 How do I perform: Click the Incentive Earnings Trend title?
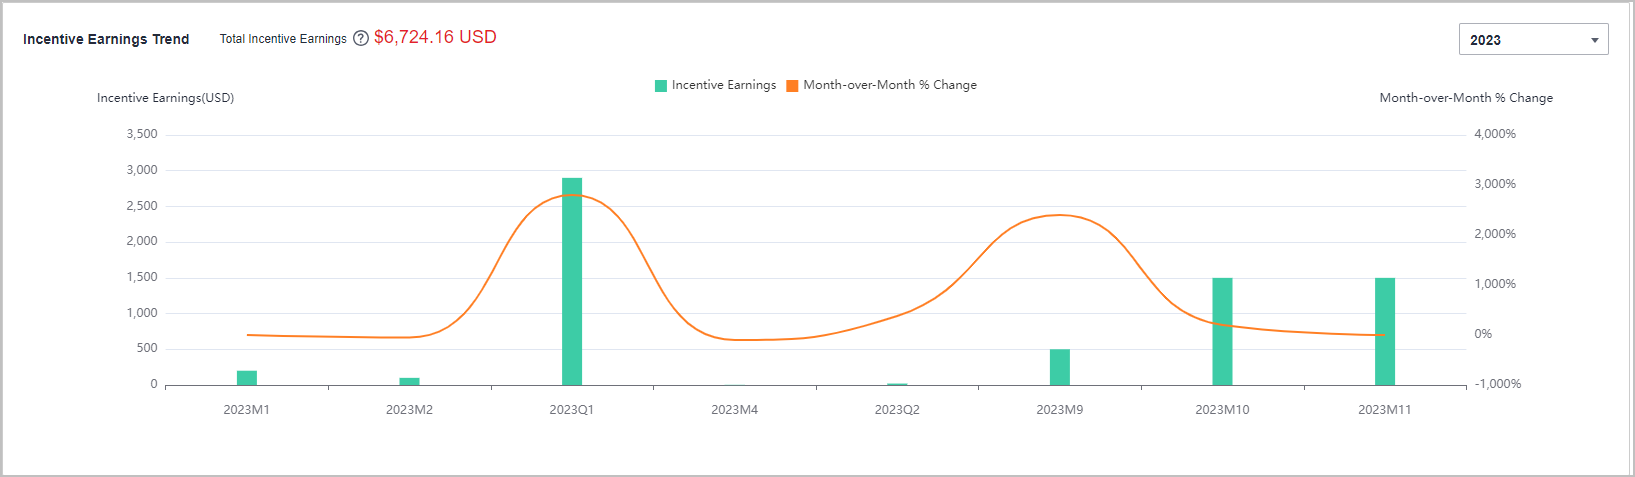(x=106, y=39)
